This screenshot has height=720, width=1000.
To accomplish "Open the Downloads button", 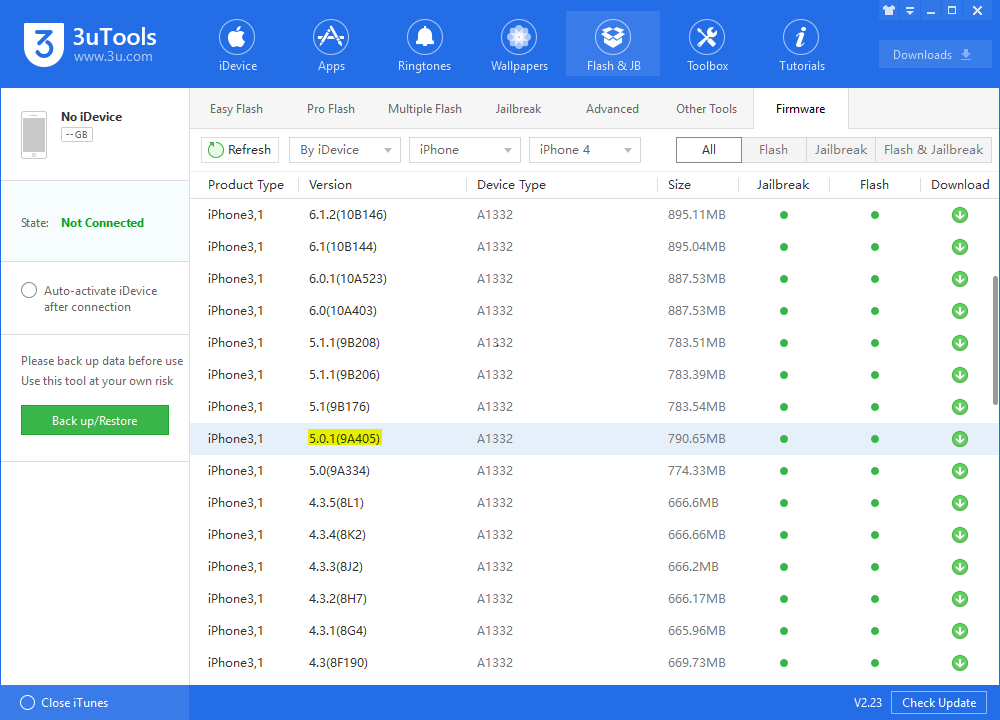I will pos(934,55).
